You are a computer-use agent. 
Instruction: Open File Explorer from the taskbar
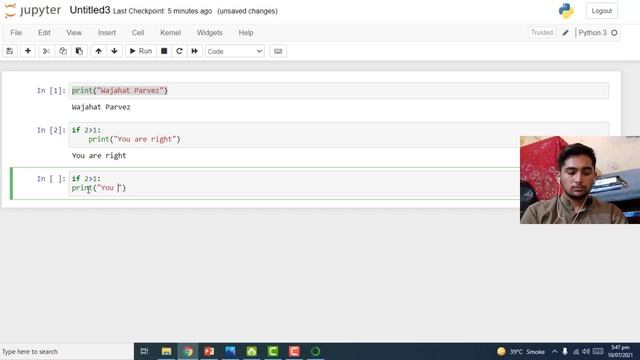pyautogui.click(x=166, y=351)
